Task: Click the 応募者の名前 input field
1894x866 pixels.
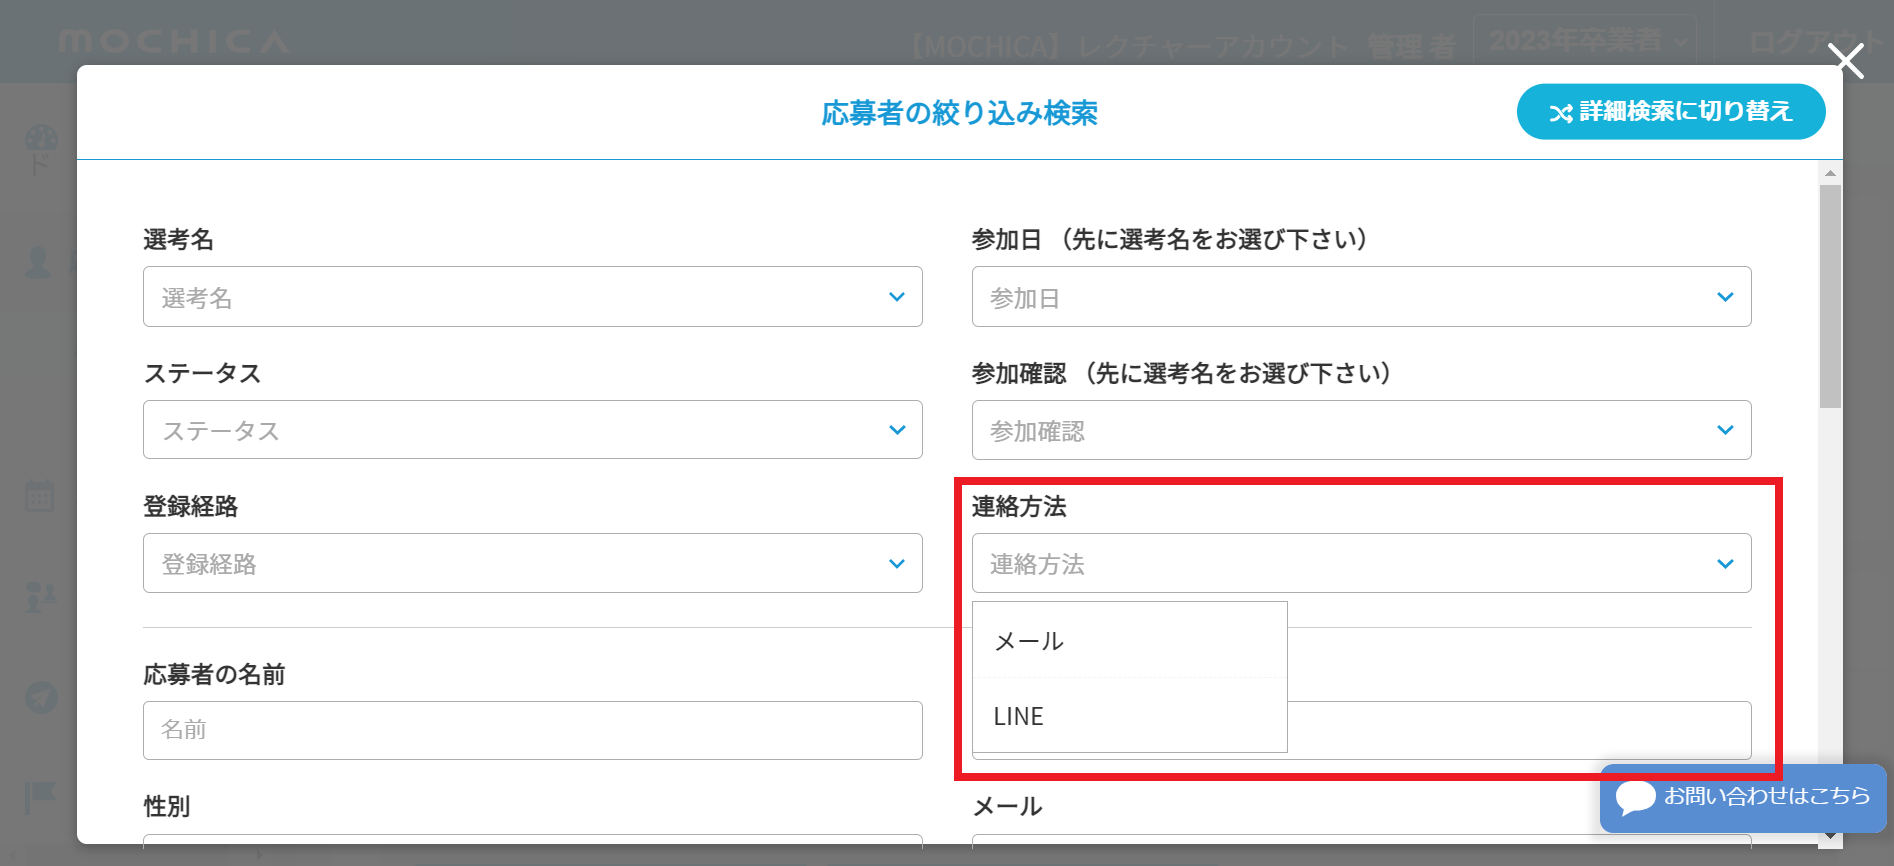Action: 532,730
